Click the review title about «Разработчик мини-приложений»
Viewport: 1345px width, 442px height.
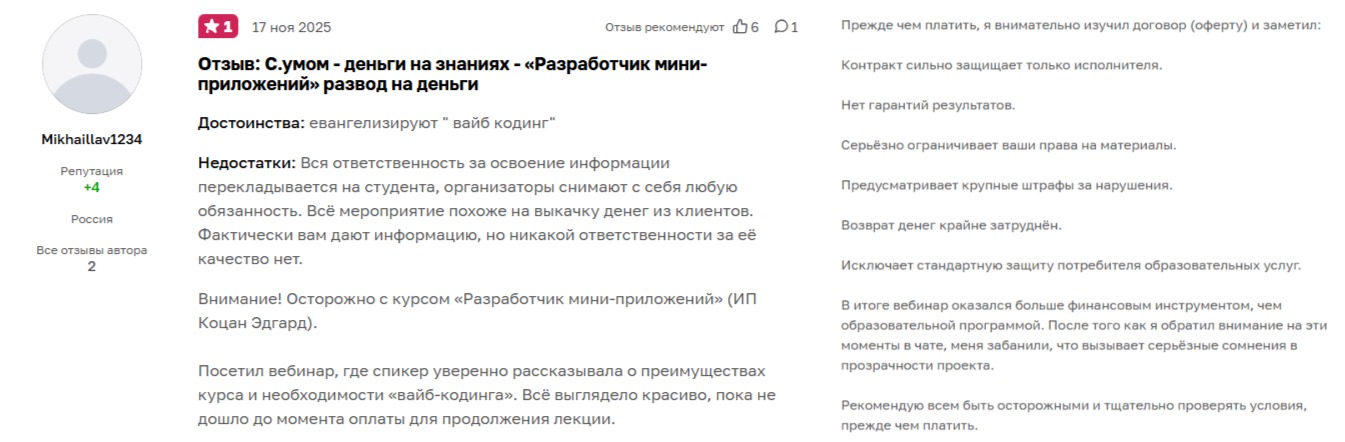point(452,74)
